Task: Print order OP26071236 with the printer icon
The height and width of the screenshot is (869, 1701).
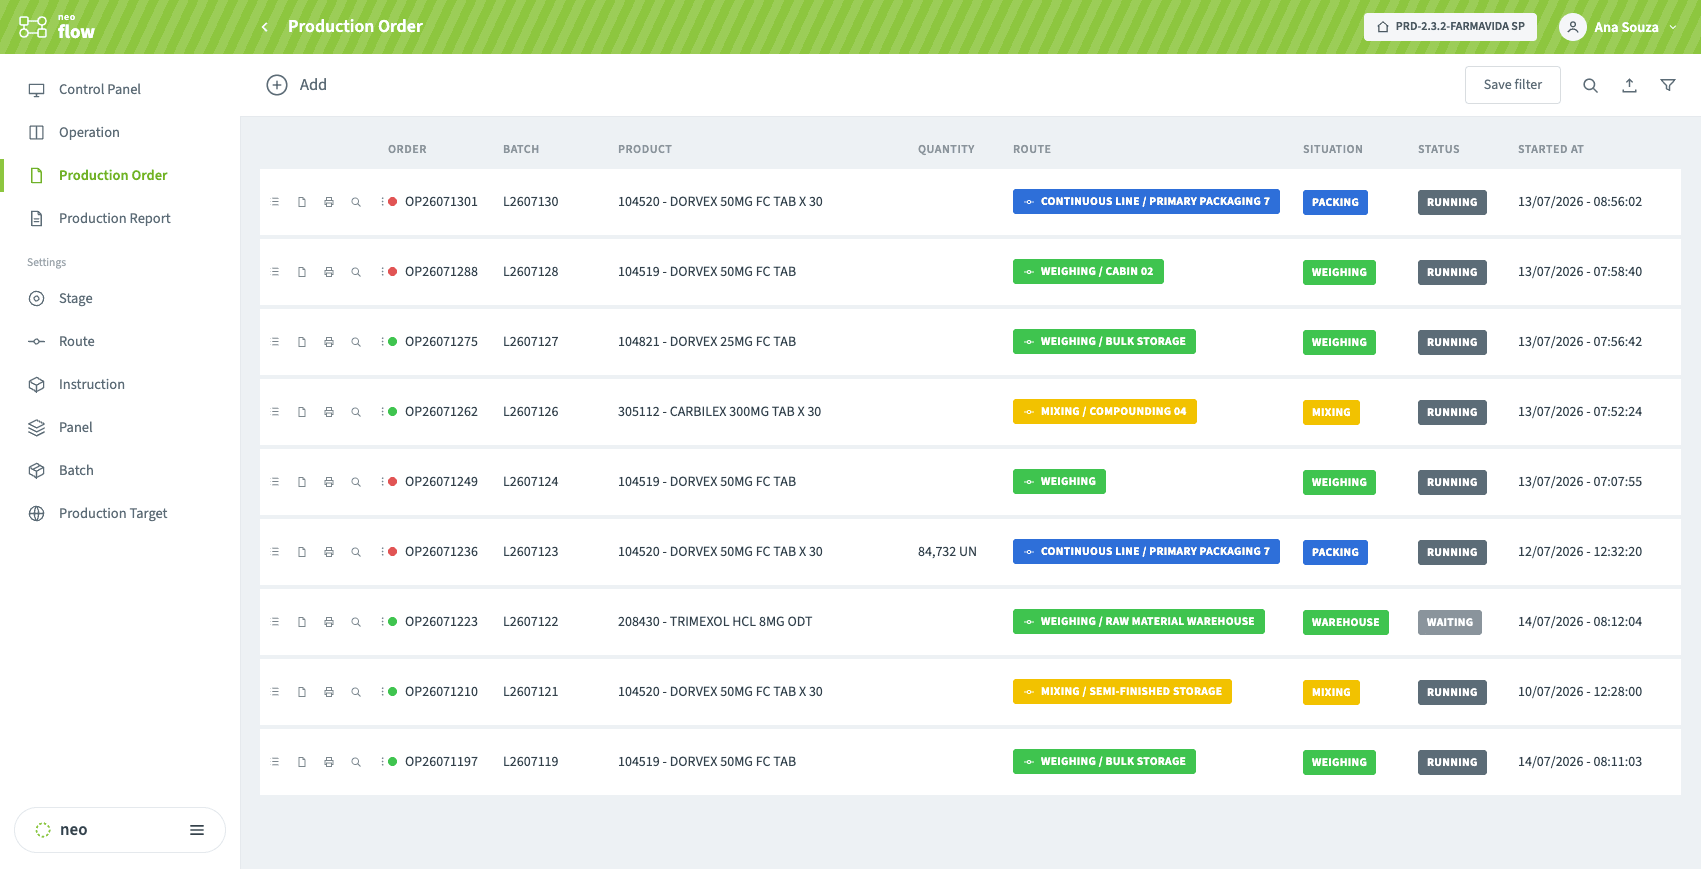Action: click(329, 552)
